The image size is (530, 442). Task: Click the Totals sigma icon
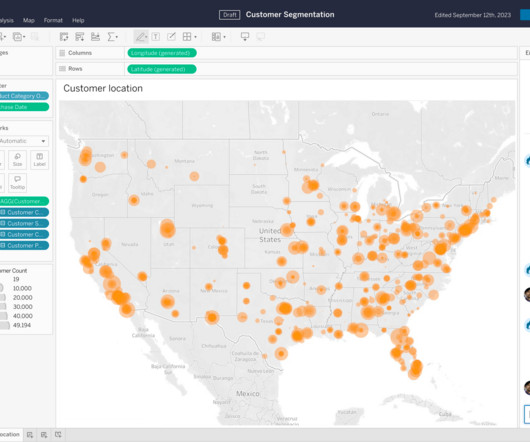click(111, 36)
